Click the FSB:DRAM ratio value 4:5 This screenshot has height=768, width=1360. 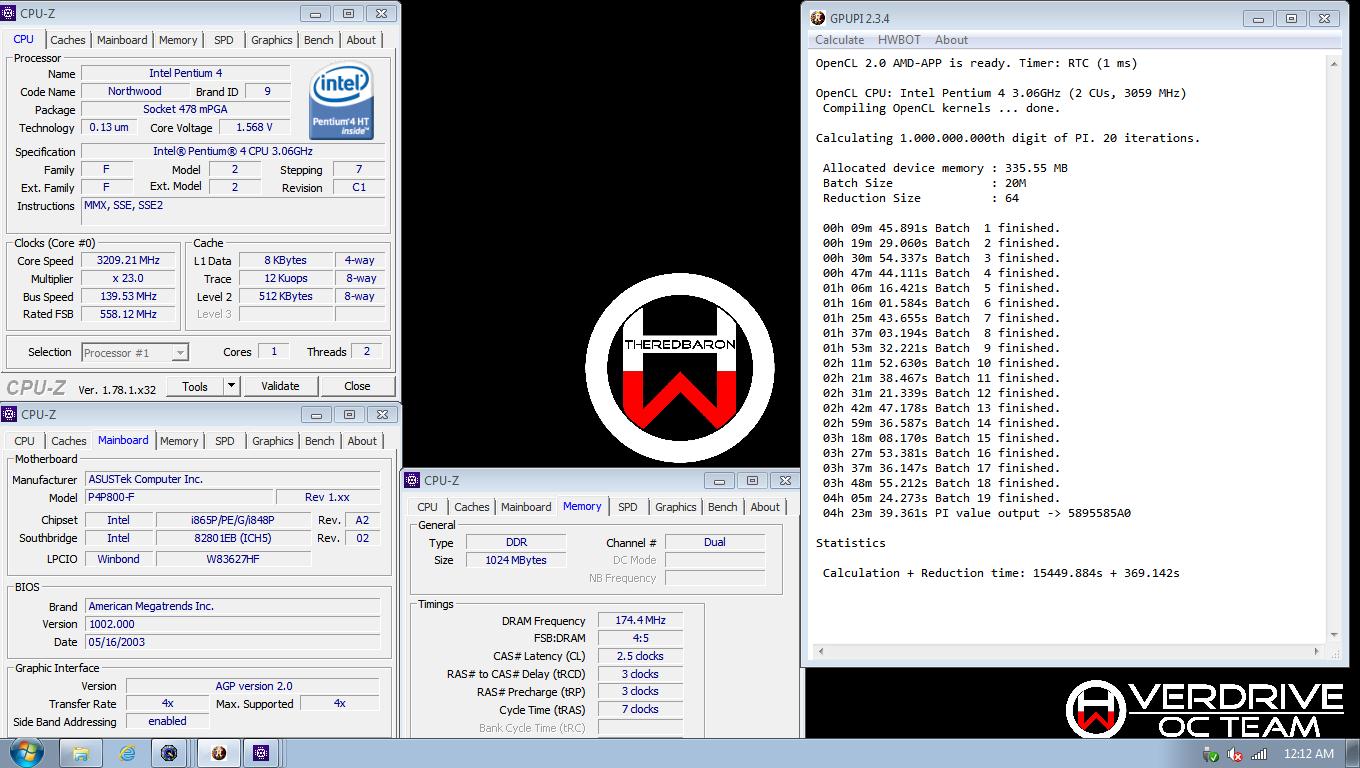(x=640, y=638)
